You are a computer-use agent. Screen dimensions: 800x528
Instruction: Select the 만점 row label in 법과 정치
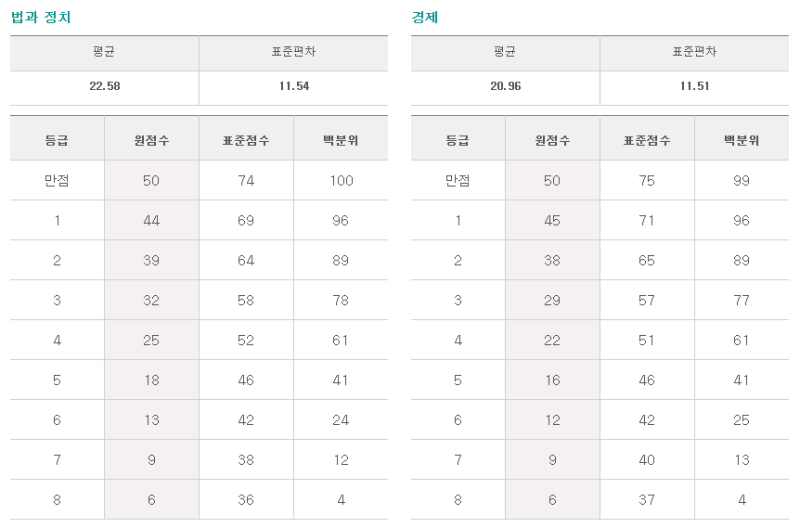pyautogui.click(x=57, y=180)
